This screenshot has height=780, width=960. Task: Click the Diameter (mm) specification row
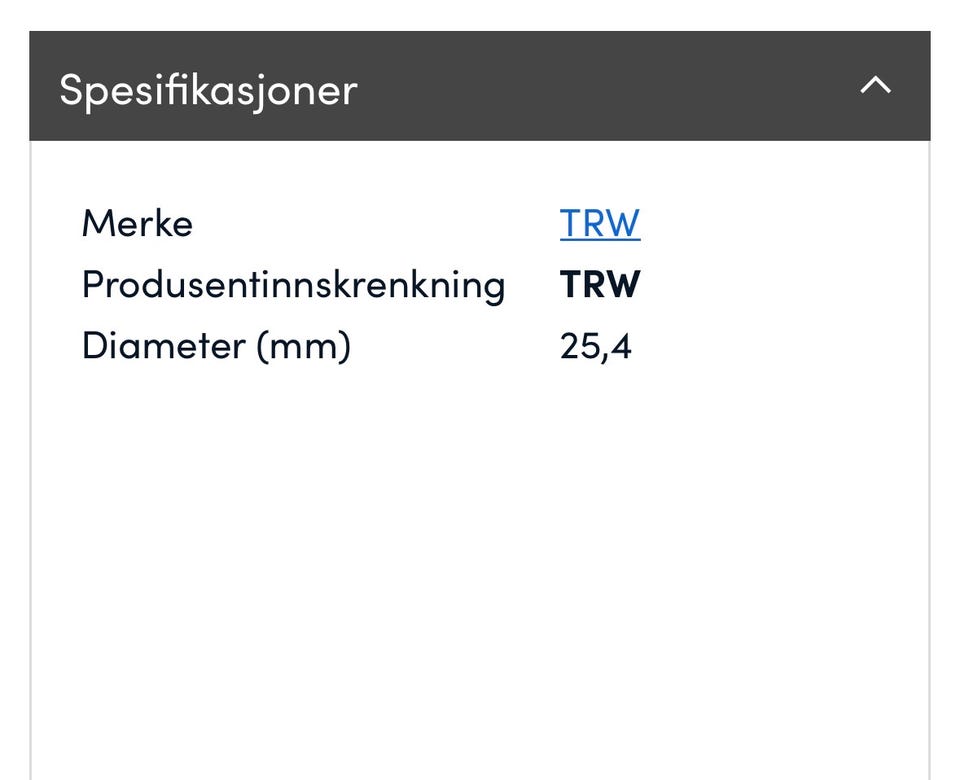click(x=480, y=347)
